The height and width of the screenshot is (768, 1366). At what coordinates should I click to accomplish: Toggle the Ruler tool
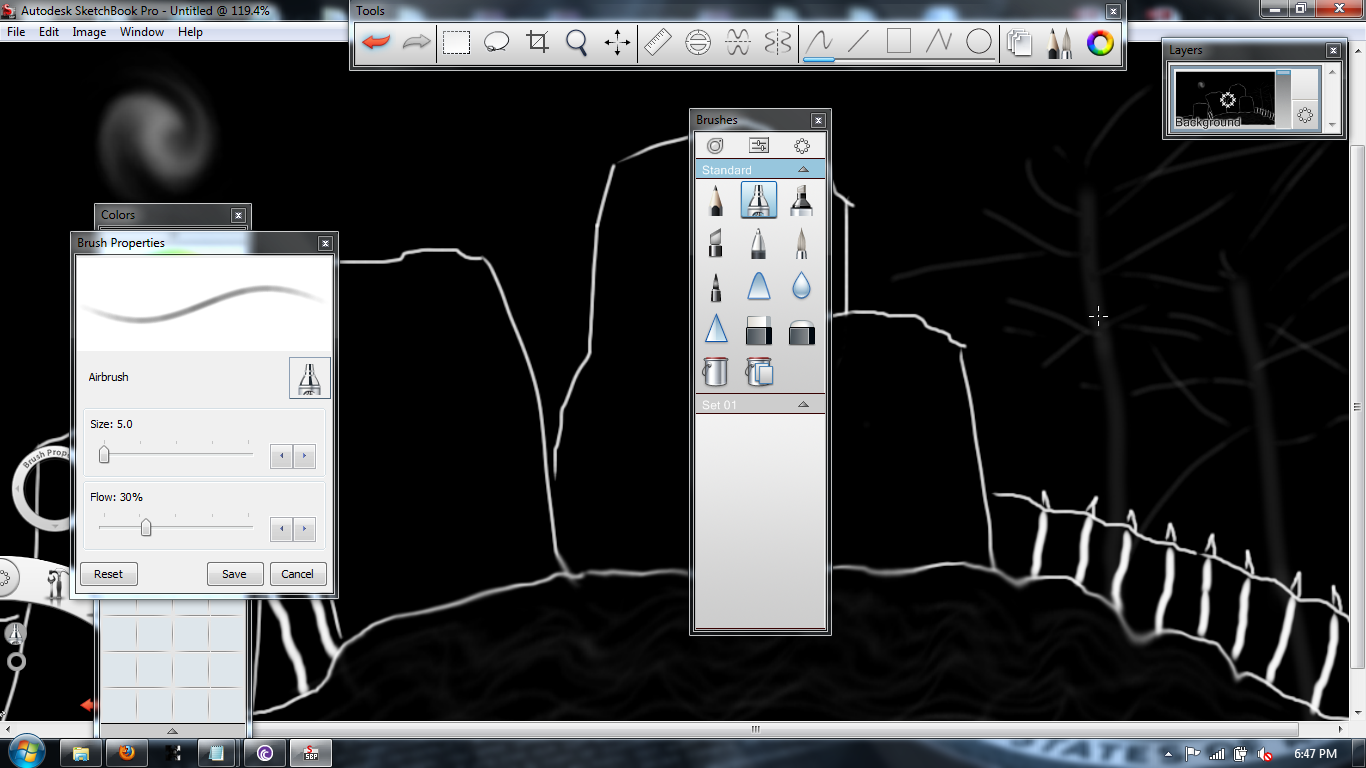tap(658, 42)
